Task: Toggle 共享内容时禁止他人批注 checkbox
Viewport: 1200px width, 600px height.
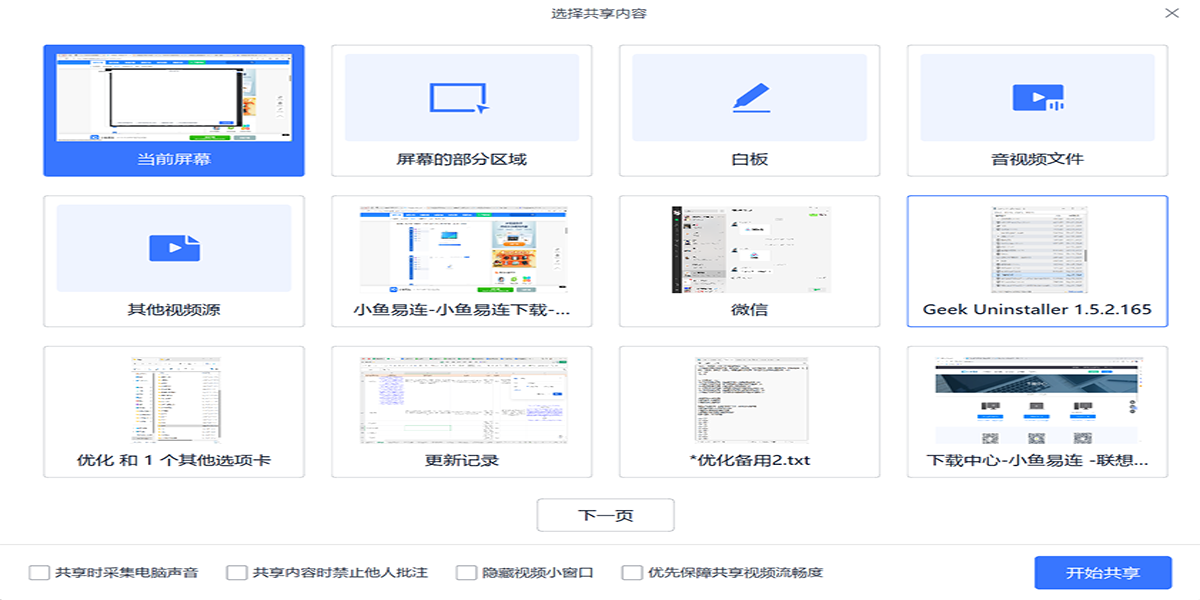Action: tap(236, 573)
